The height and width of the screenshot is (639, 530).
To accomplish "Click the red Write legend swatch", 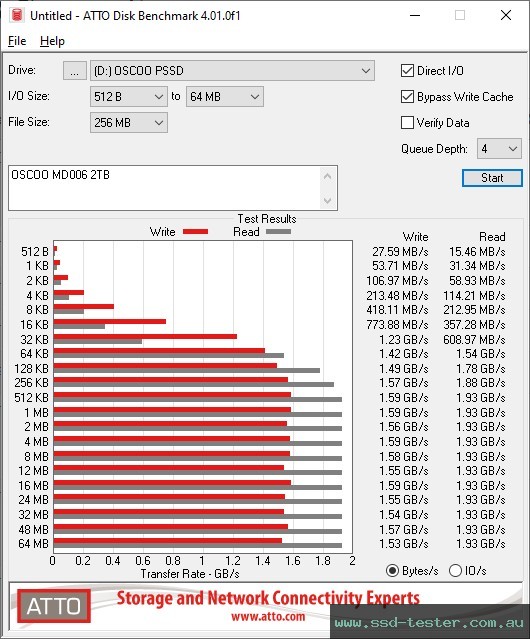I will coord(196,232).
